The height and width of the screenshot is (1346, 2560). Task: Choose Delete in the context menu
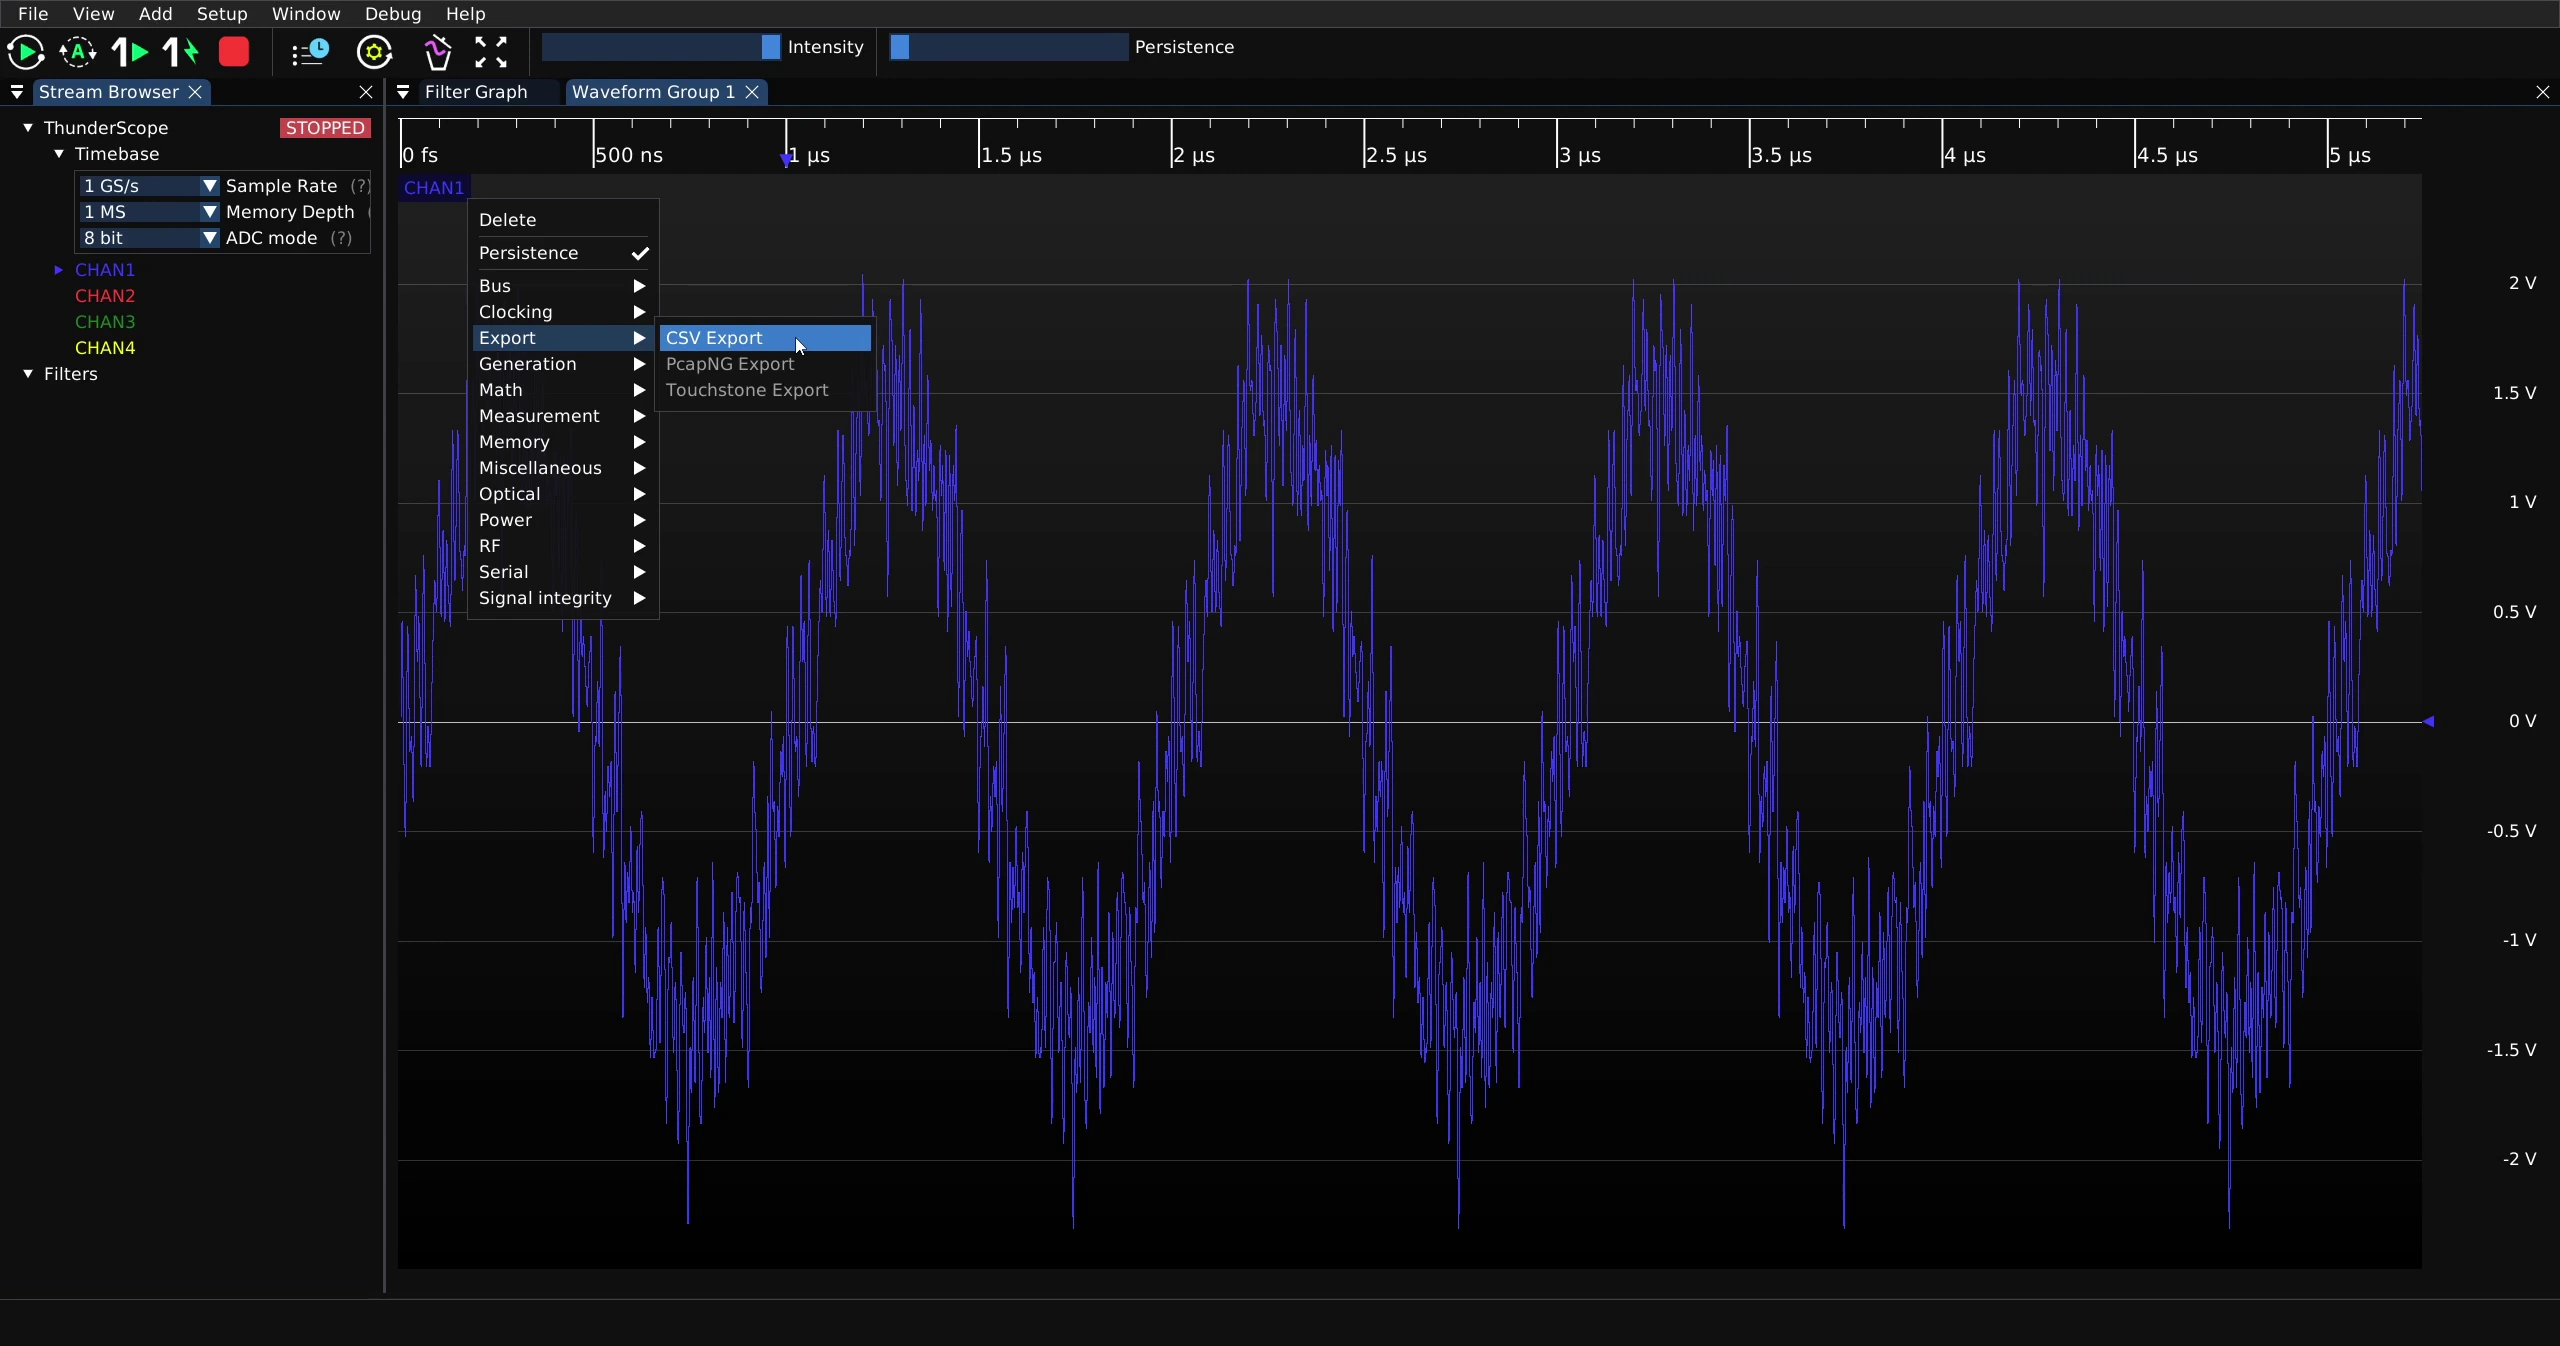click(x=563, y=220)
